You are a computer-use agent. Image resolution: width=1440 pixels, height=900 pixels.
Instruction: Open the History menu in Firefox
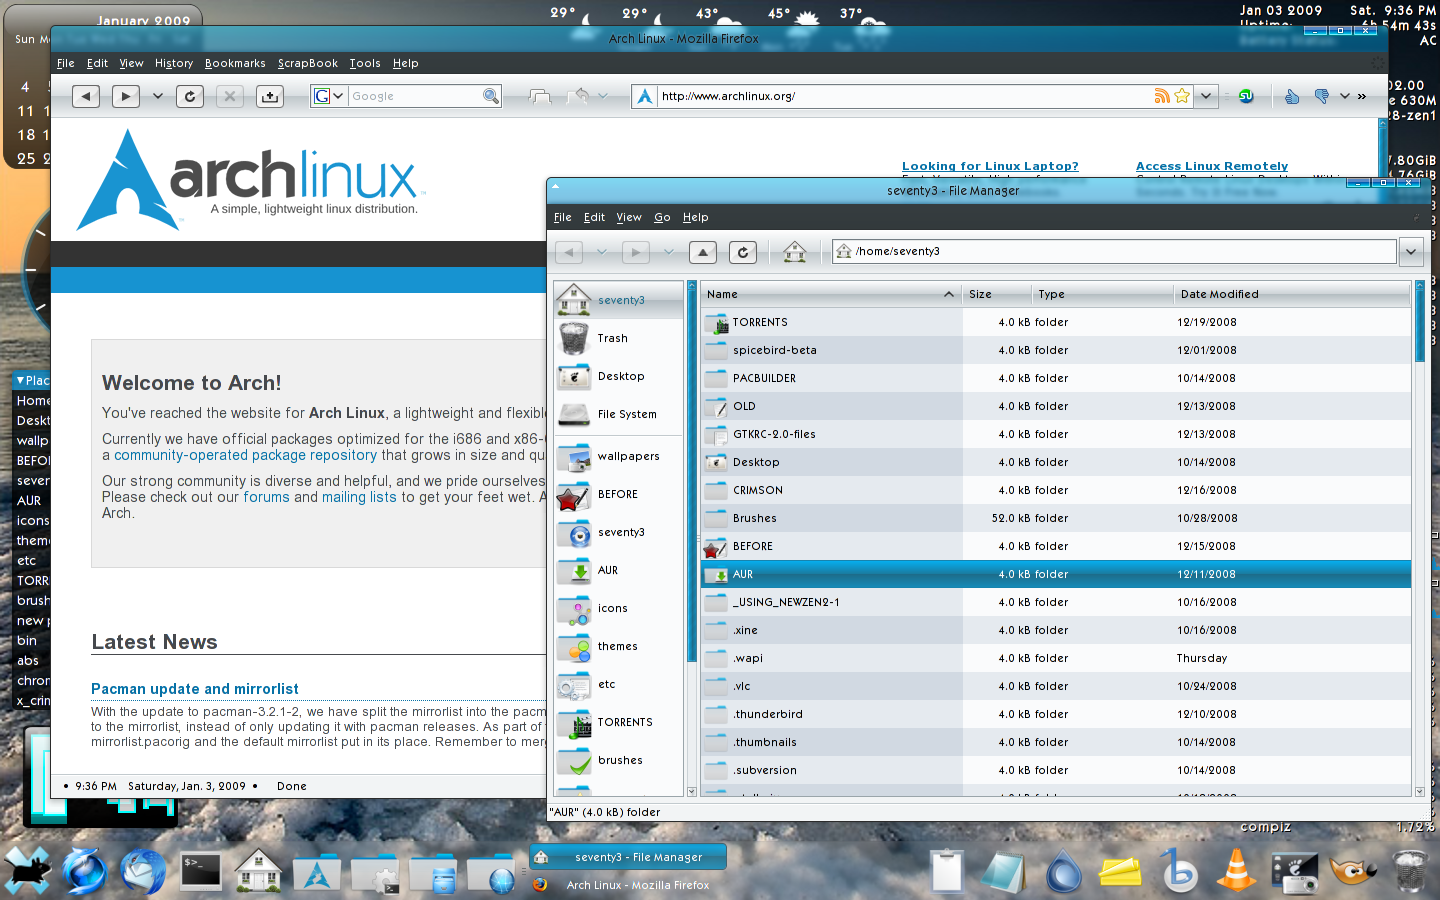point(174,63)
